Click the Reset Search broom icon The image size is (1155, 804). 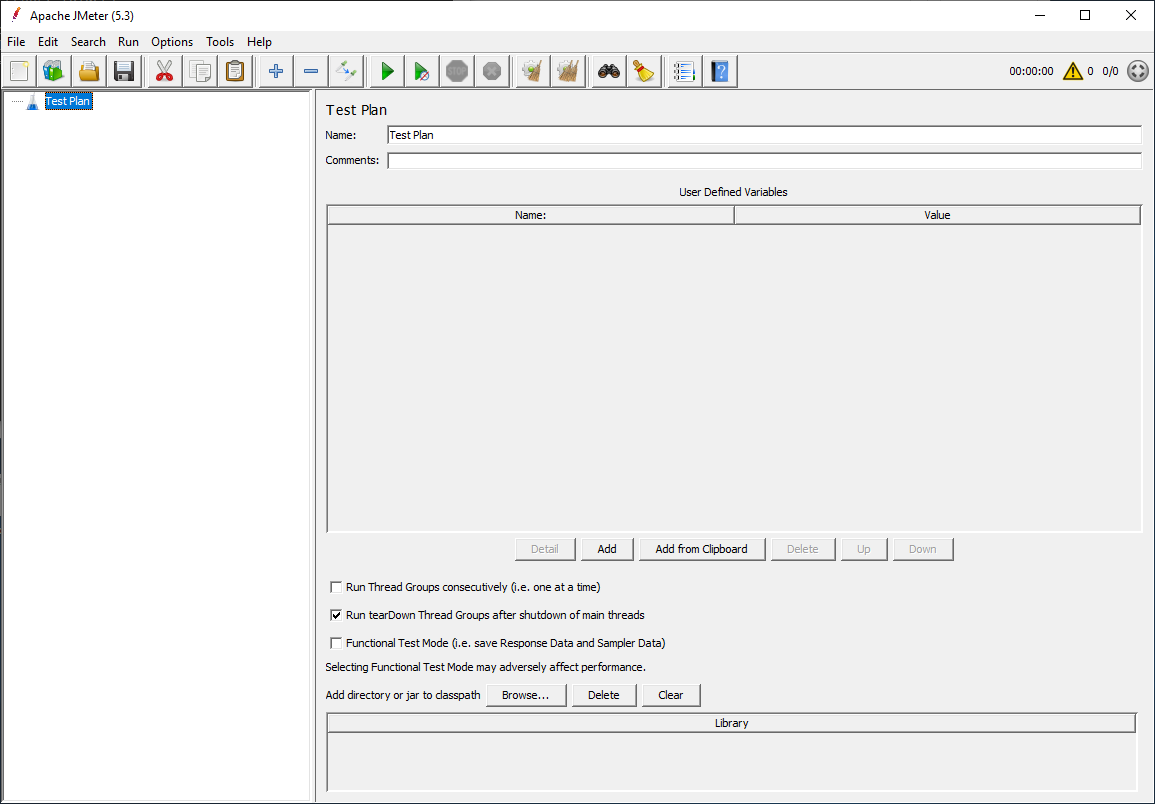click(x=644, y=71)
